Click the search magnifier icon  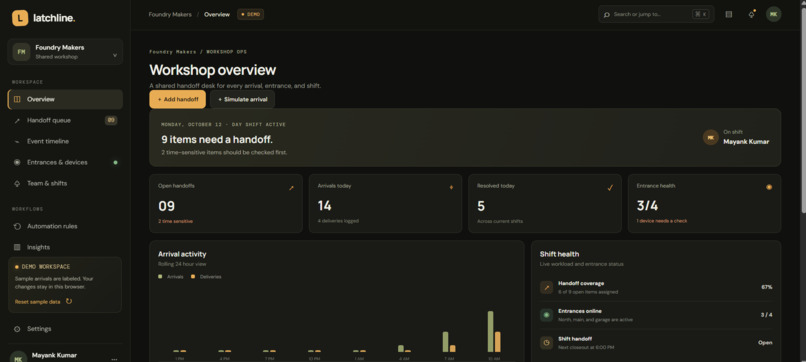tap(607, 14)
